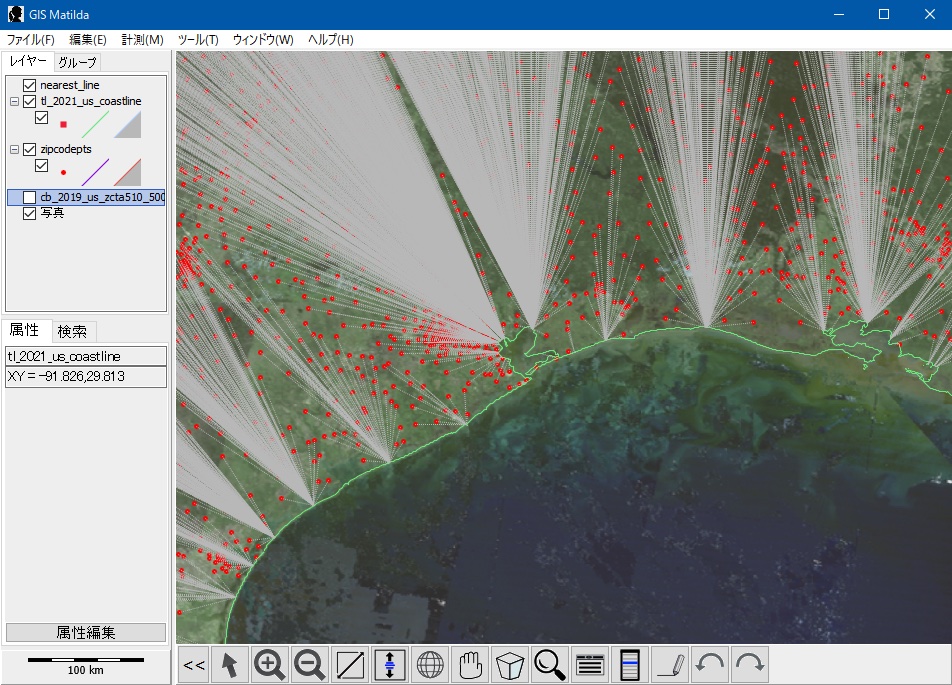Select the arrow pointer tool

pos(230,665)
